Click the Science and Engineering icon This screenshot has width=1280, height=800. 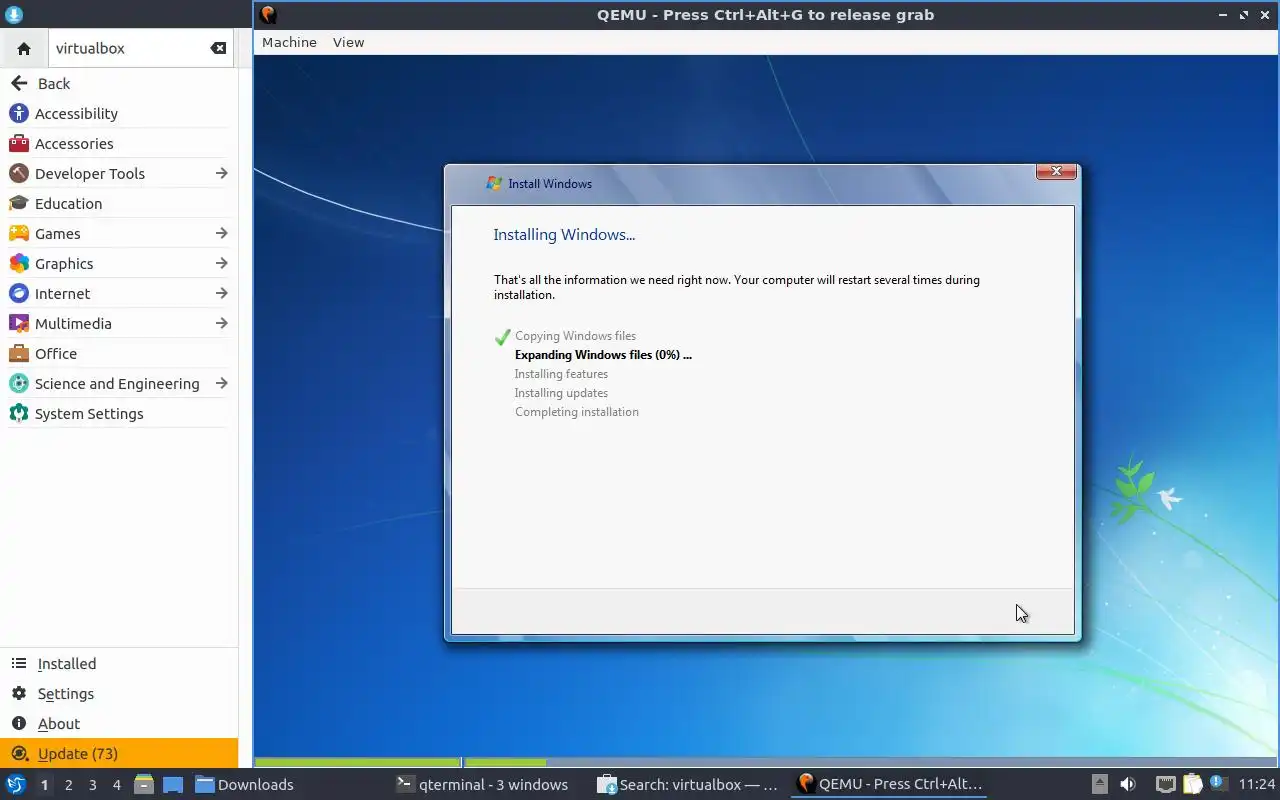18,384
